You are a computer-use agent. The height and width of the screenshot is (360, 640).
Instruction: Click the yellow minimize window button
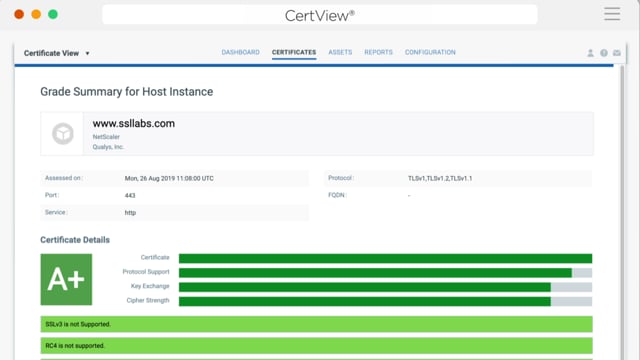click(36, 14)
